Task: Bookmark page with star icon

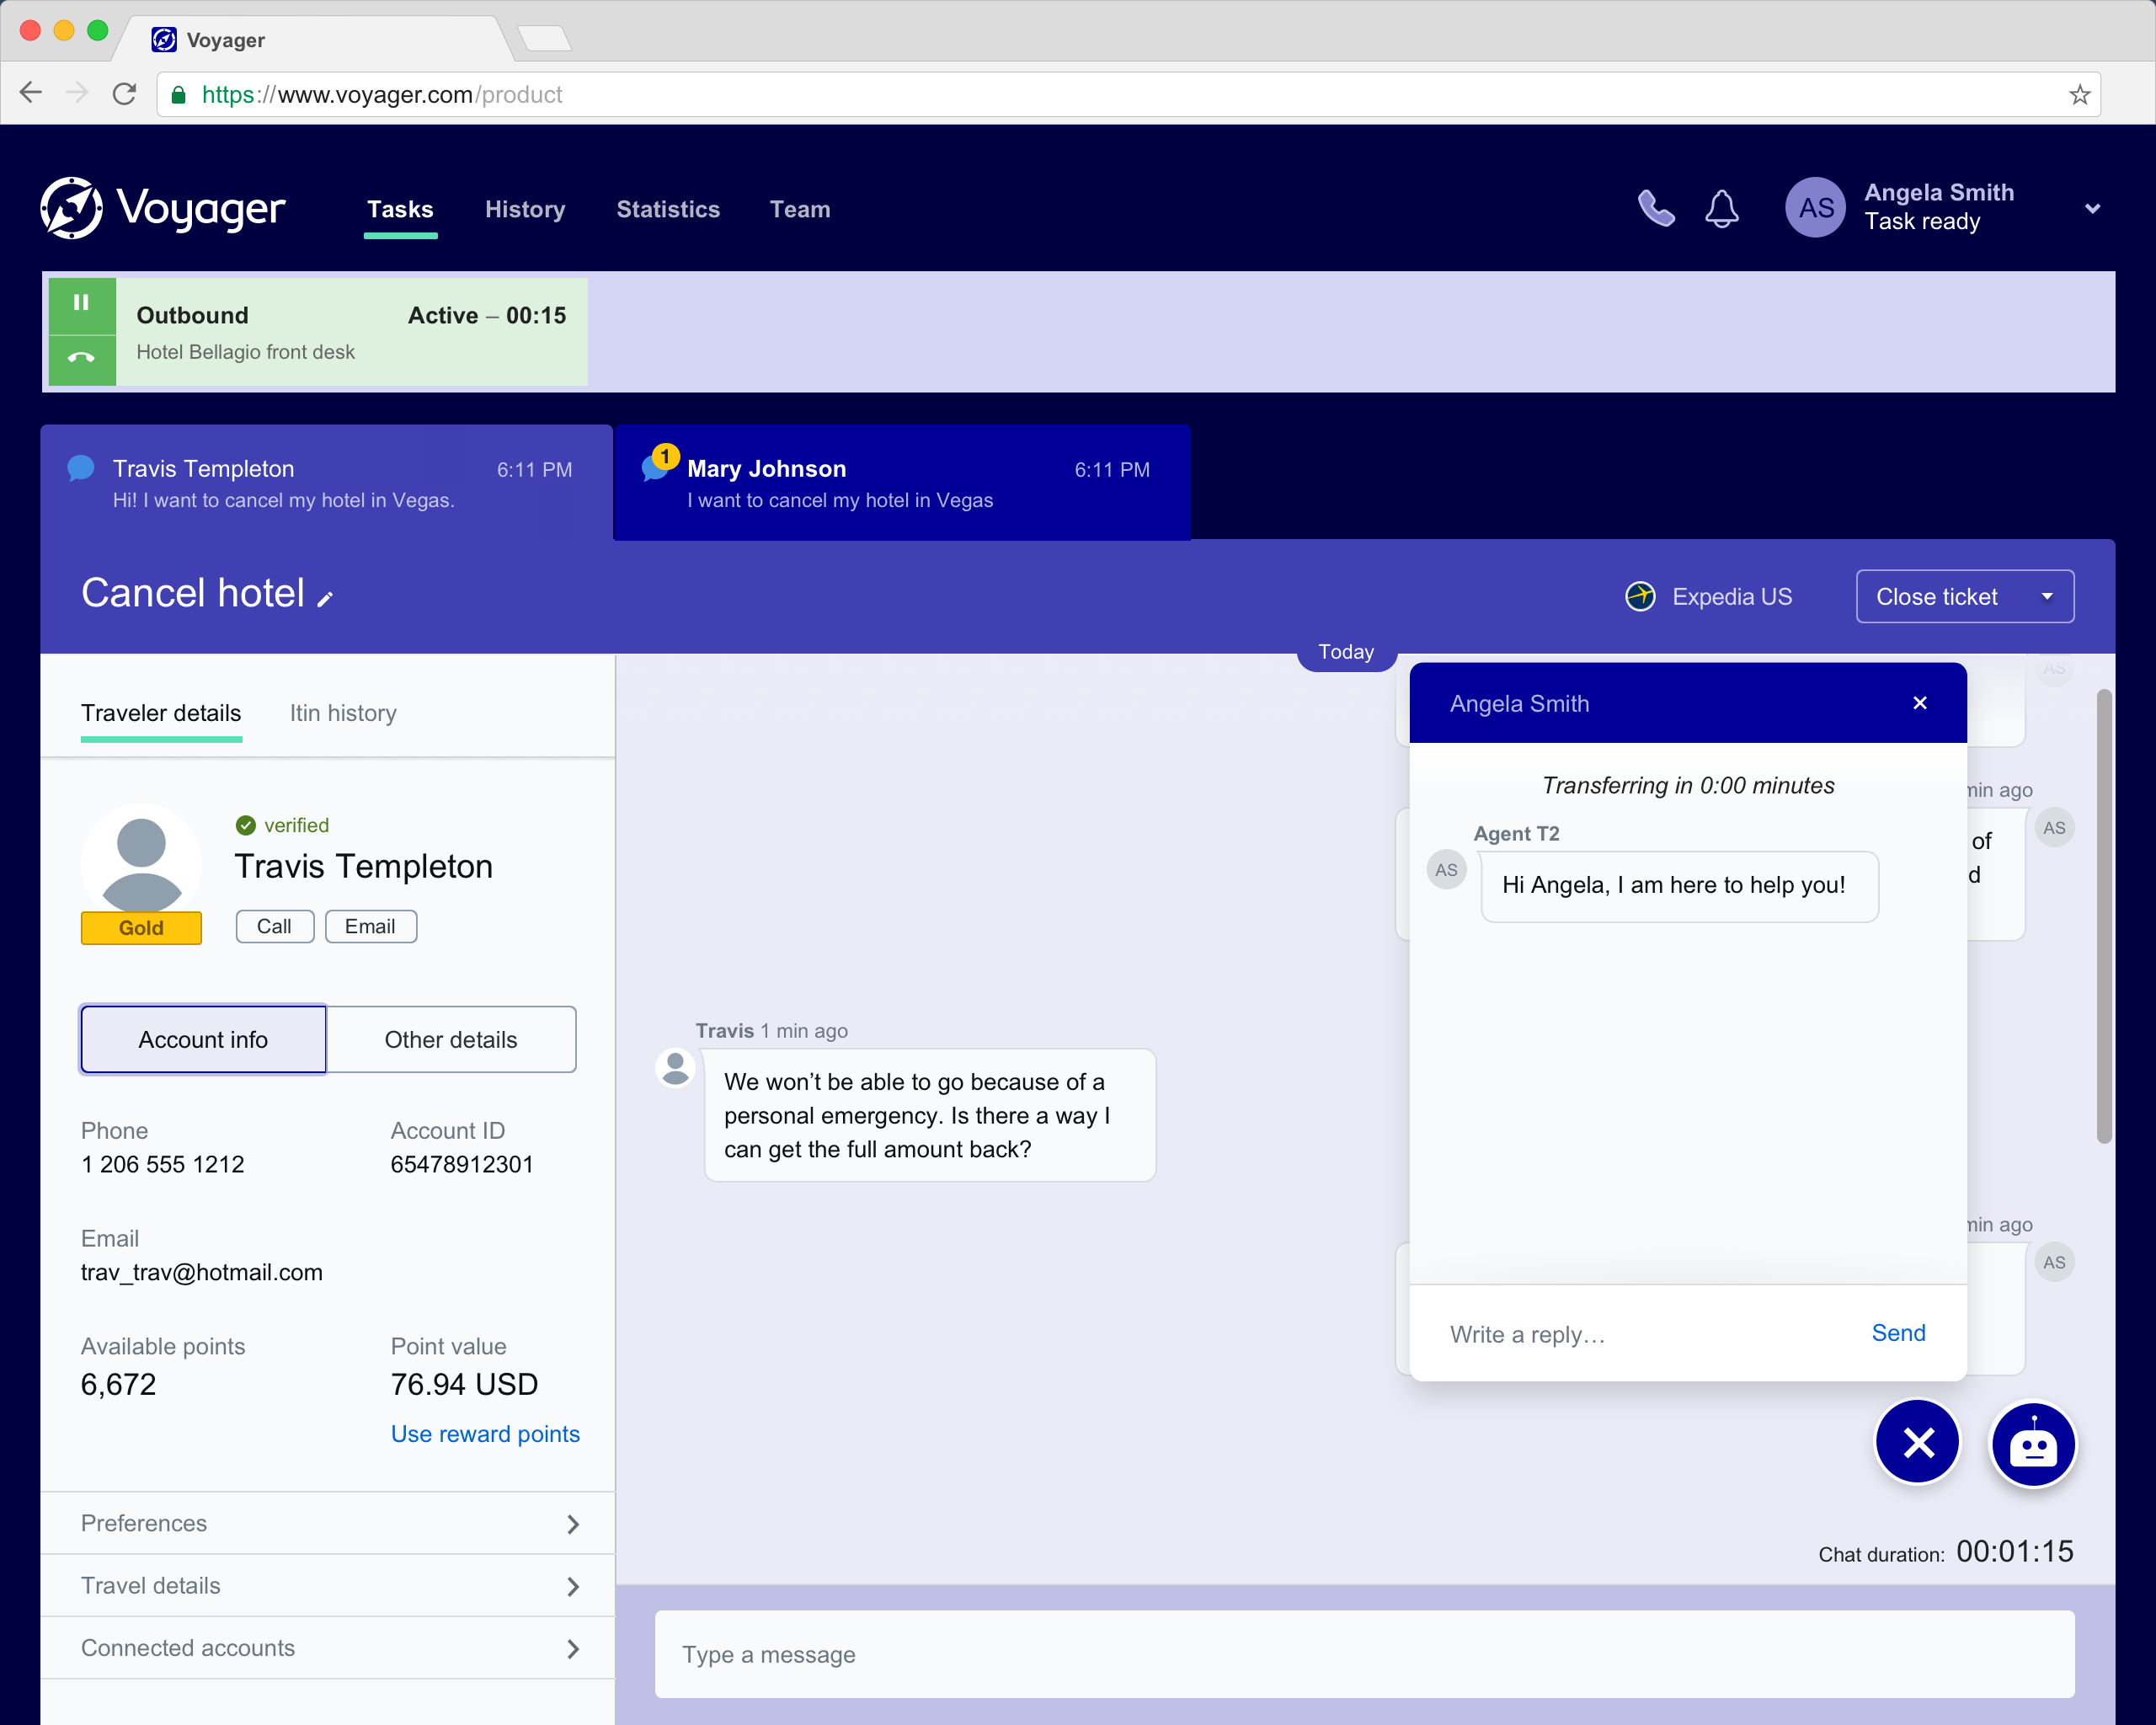Action: coord(2079,95)
